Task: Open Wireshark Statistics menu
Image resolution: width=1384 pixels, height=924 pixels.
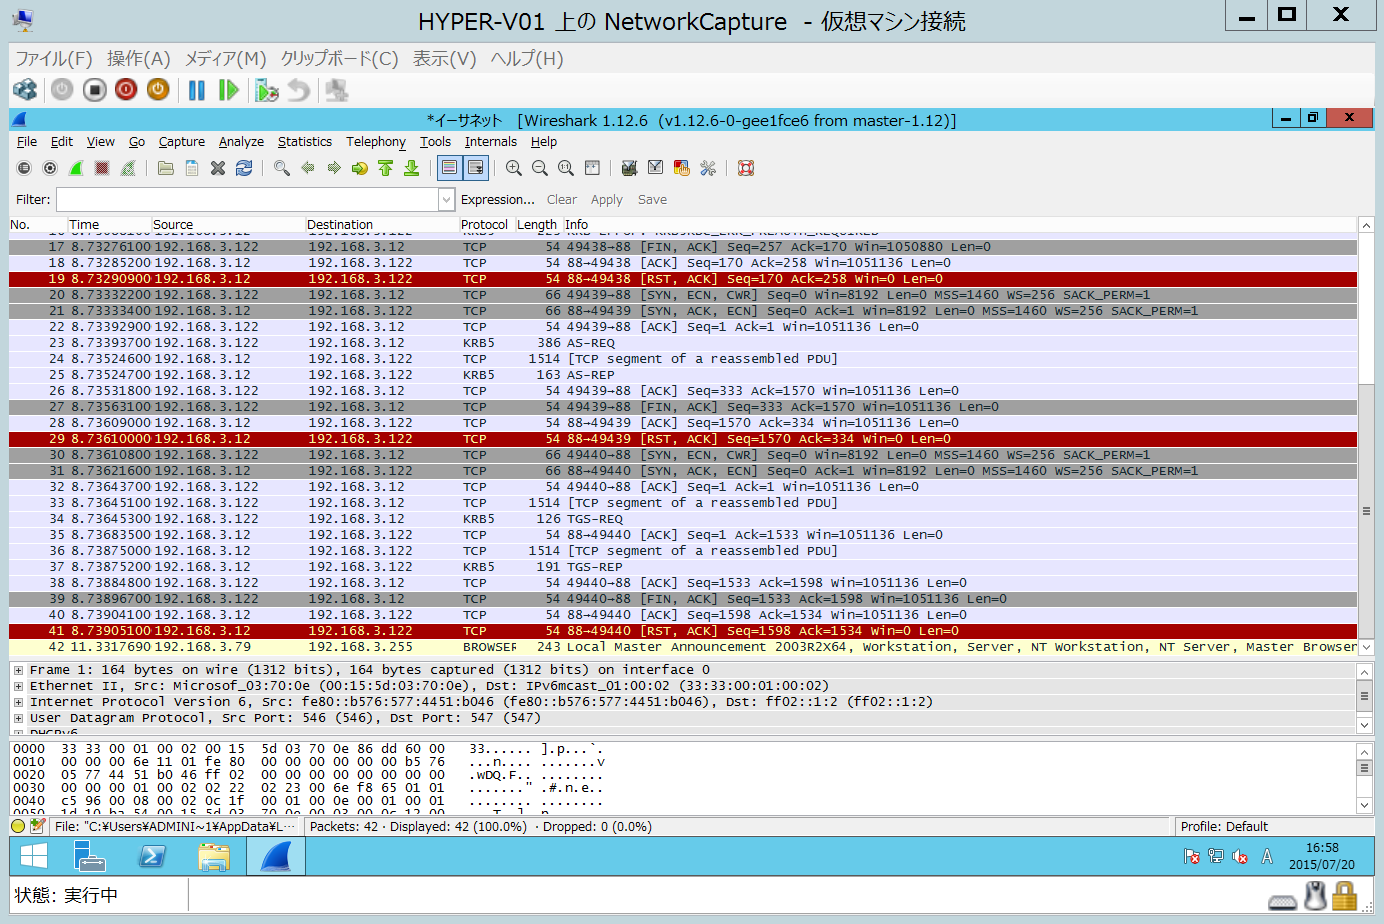Action: (305, 142)
